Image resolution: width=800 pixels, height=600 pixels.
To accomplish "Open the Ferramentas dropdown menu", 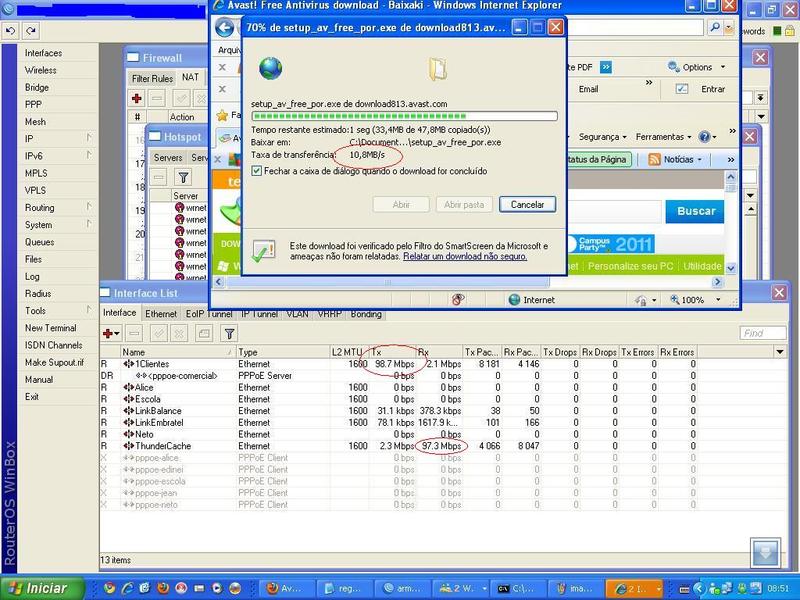I will pyautogui.click(x=663, y=137).
